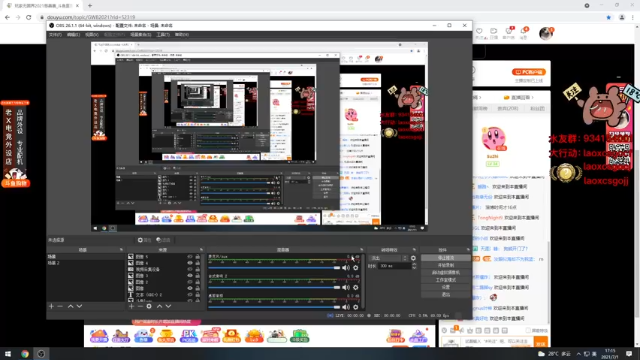This screenshot has width=640, height=360.
Task: Mute the 台式音响 2 speaker icon
Action: pos(346,287)
